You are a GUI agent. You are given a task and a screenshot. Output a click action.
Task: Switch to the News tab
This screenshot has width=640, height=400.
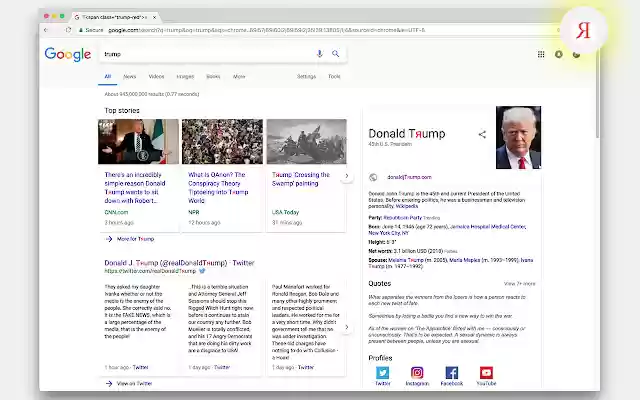(129, 76)
